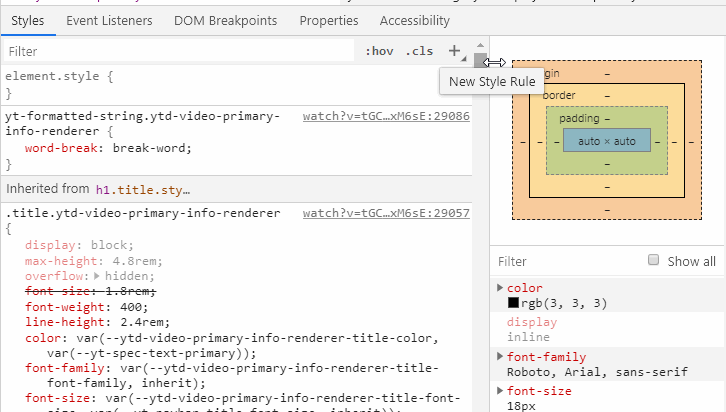Click the scrollbar up arrow in styles pane
Viewport: 726px width, 412px height.
pyautogui.click(x=480, y=45)
